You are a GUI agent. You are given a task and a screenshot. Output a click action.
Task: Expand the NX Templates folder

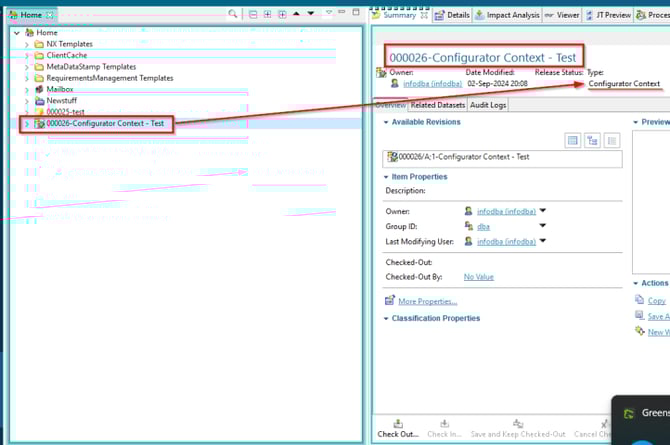27,45
